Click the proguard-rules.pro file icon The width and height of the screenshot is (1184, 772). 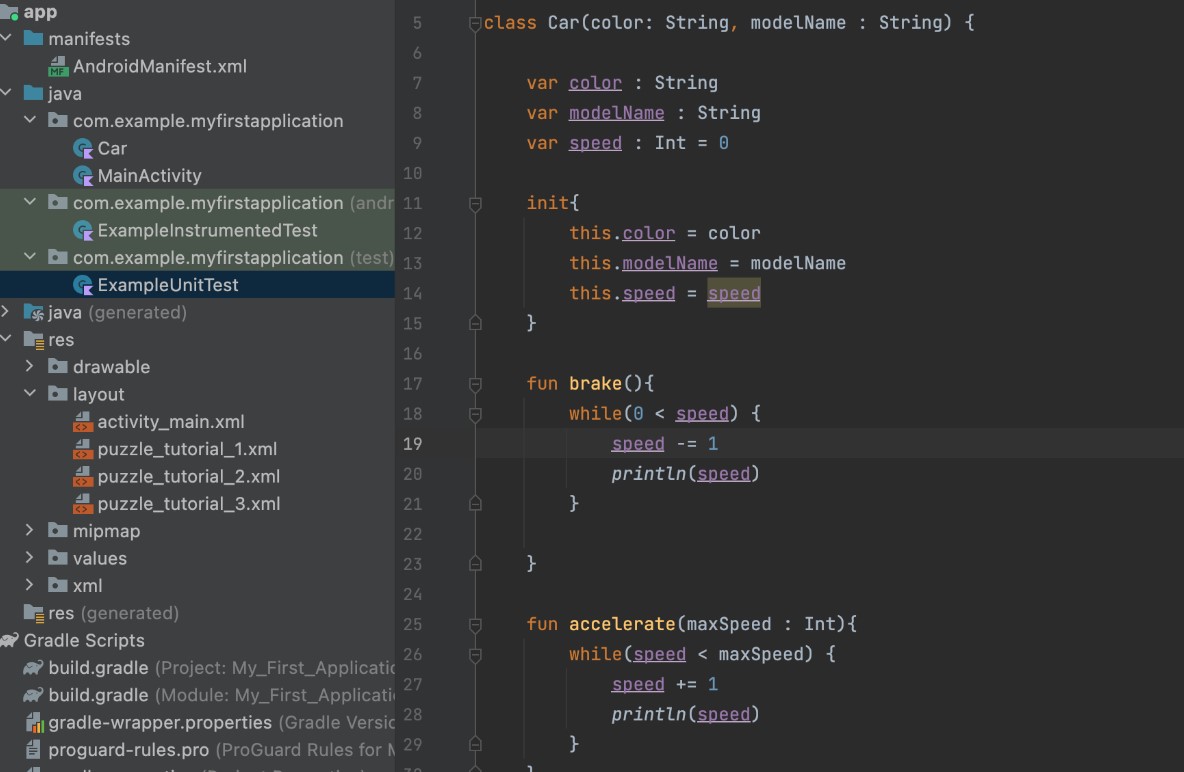33,749
